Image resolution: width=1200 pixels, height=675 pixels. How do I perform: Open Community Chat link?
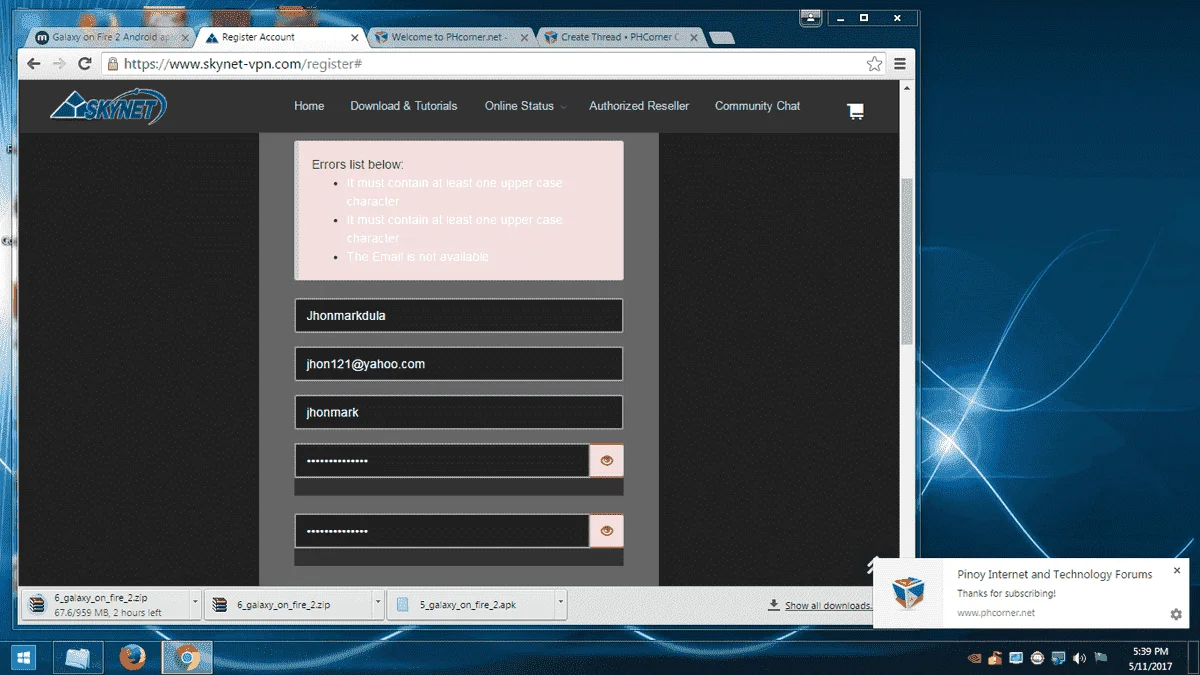click(x=757, y=106)
